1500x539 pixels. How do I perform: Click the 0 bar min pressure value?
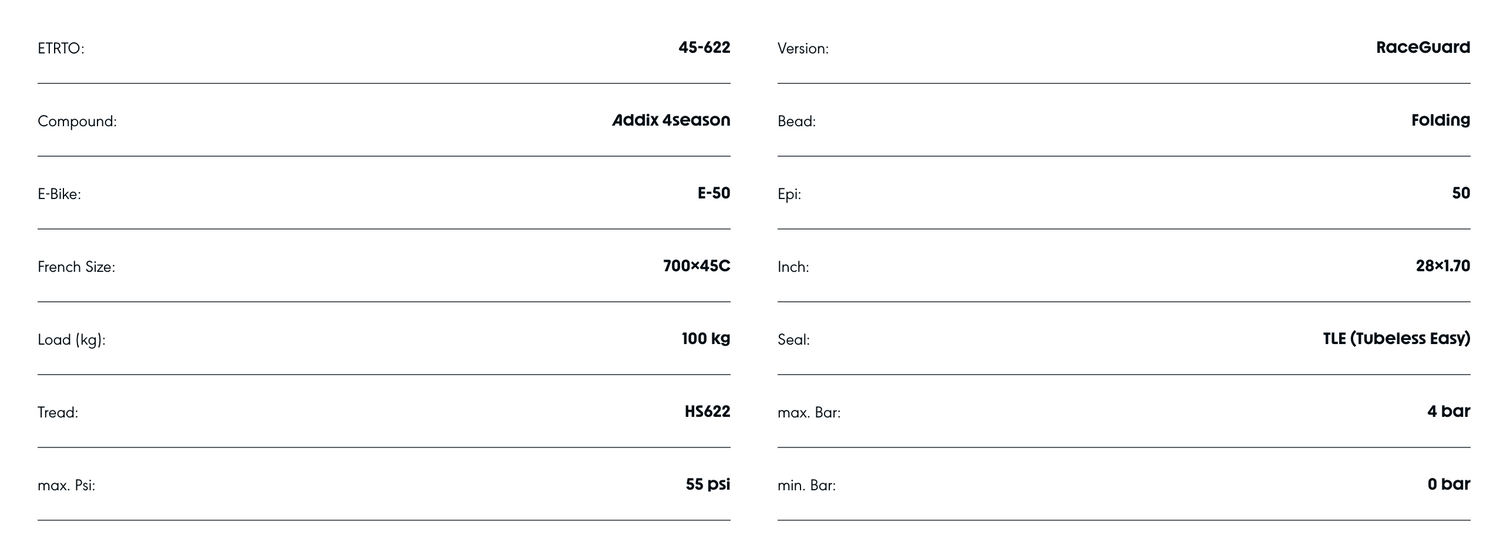click(1448, 485)
